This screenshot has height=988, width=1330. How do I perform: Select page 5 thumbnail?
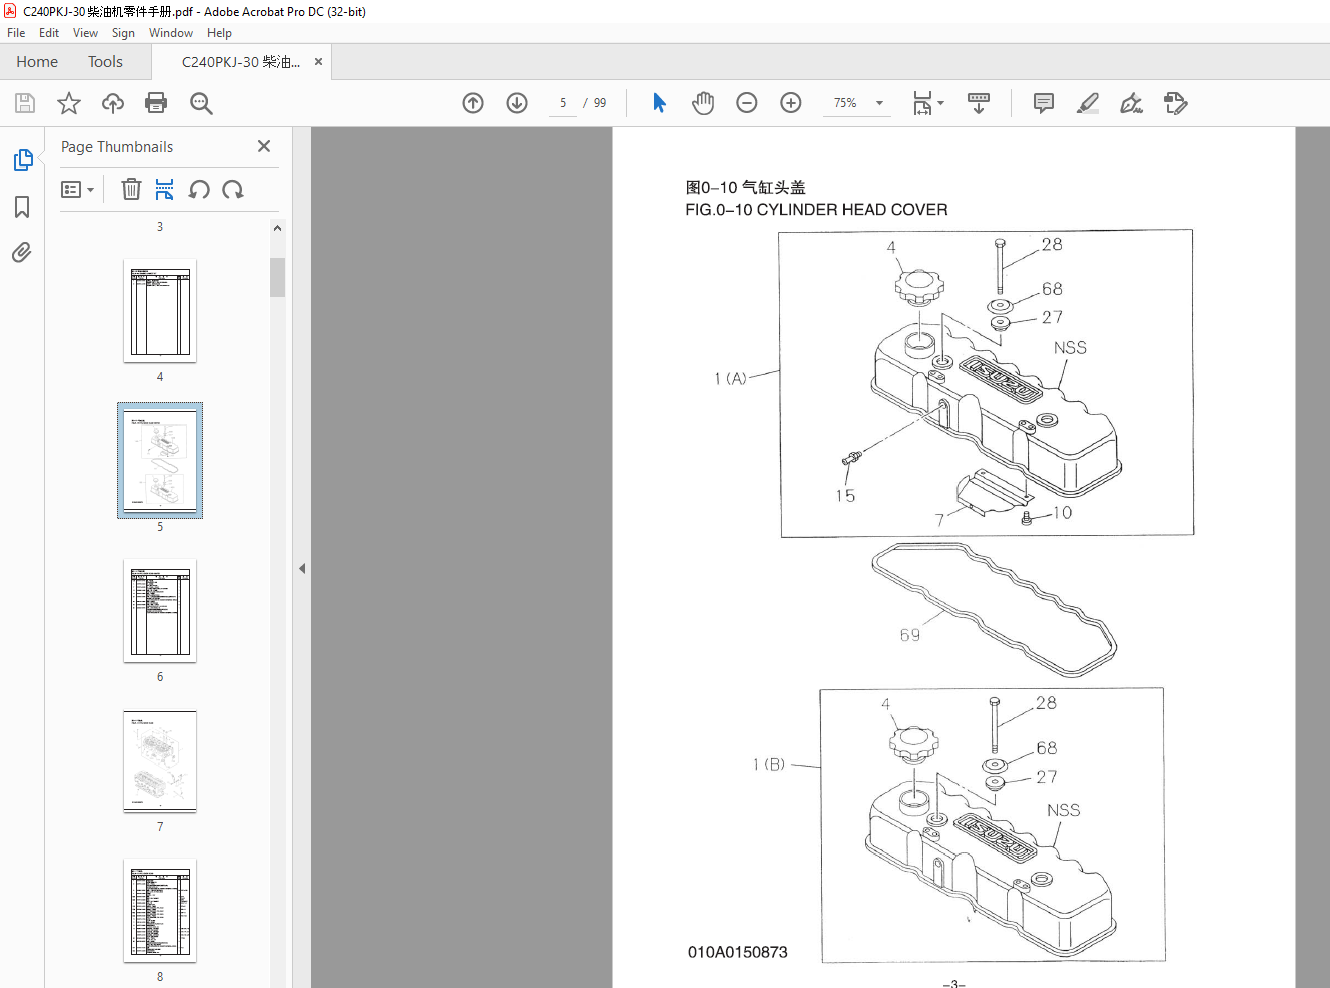click(160, 461)
